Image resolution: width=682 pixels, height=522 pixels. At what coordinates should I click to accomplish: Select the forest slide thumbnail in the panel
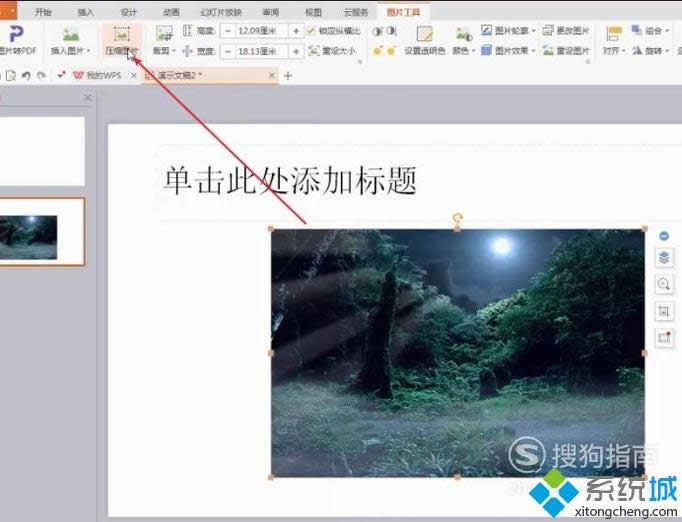[40, 231]
